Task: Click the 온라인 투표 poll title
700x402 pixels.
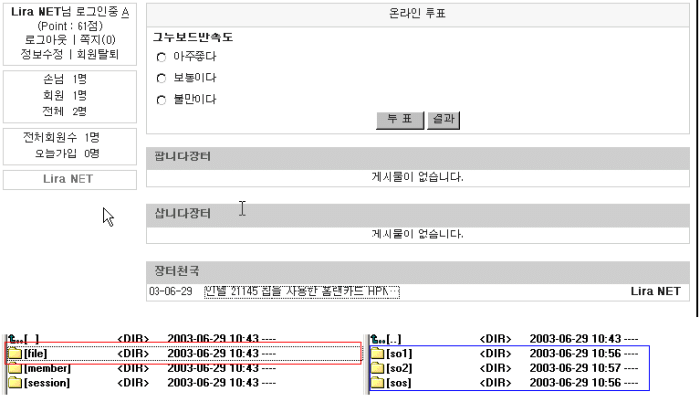Action: click(x=417, y=13)
